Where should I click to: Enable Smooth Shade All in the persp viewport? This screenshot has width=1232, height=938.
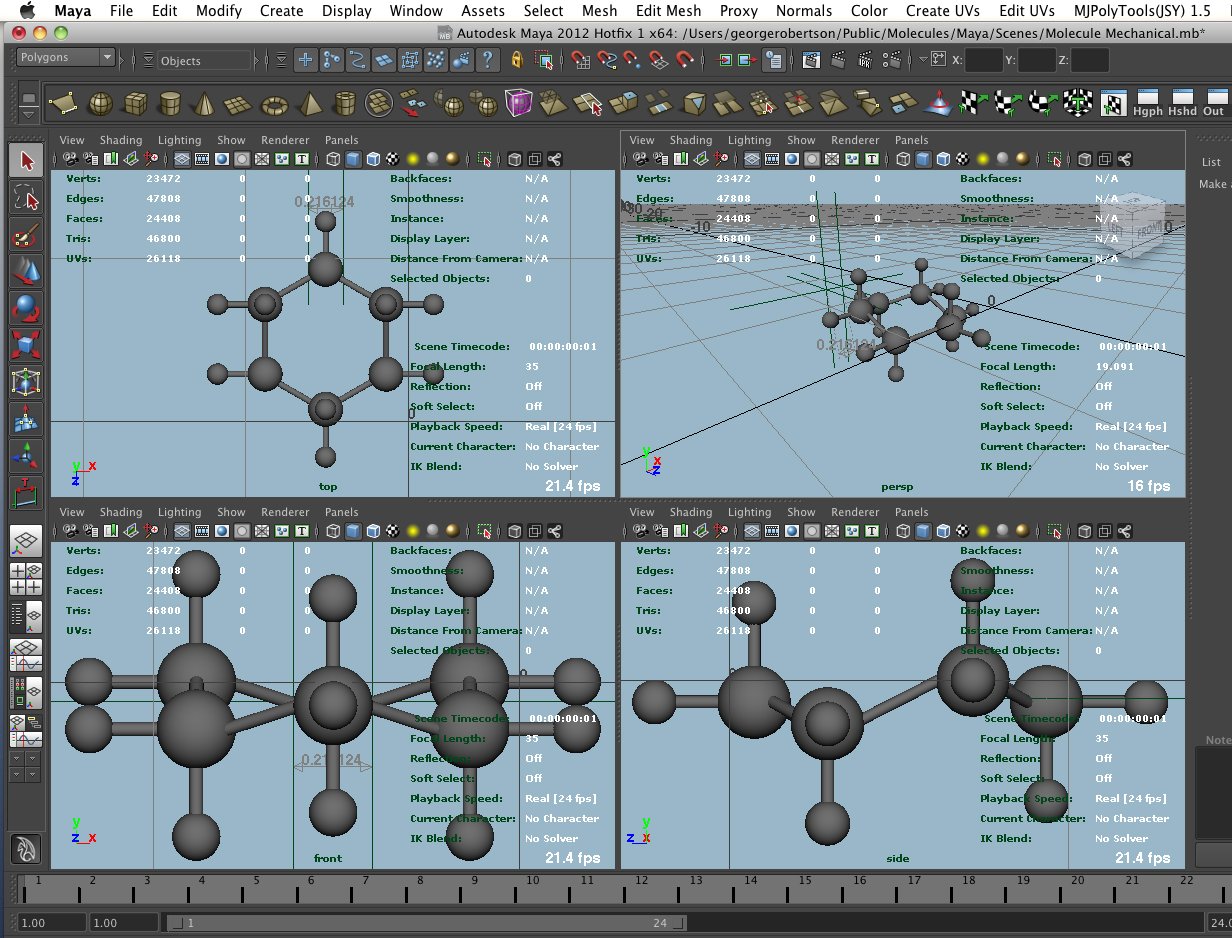click(925, 159)
